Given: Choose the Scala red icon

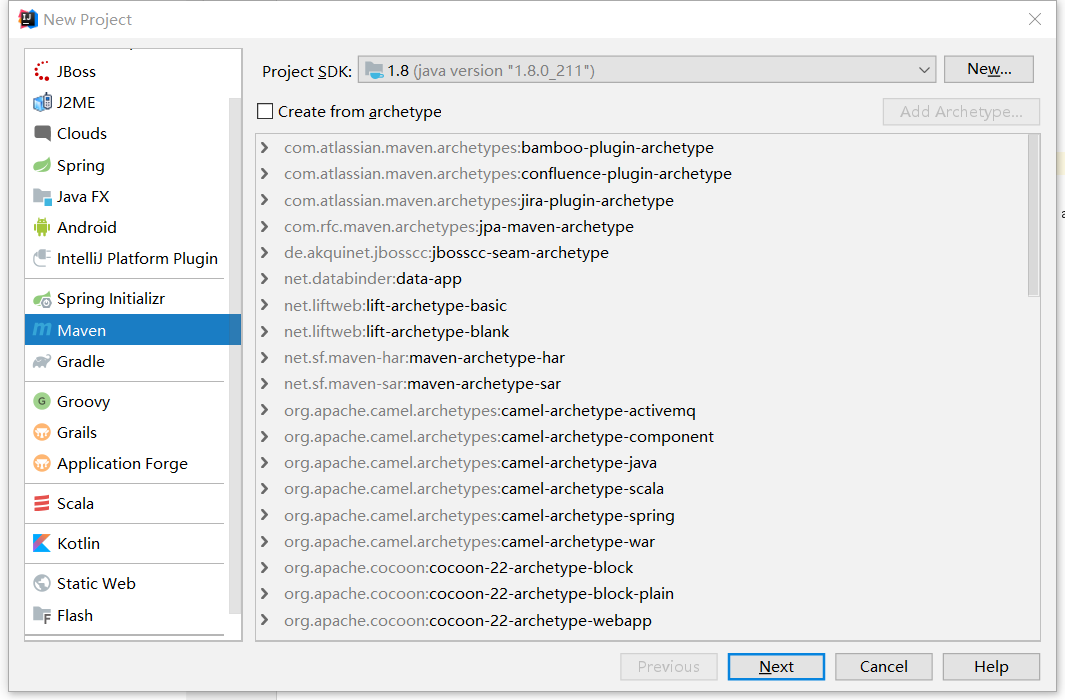Looking at the screenshot, I should (x=42, y=503).
